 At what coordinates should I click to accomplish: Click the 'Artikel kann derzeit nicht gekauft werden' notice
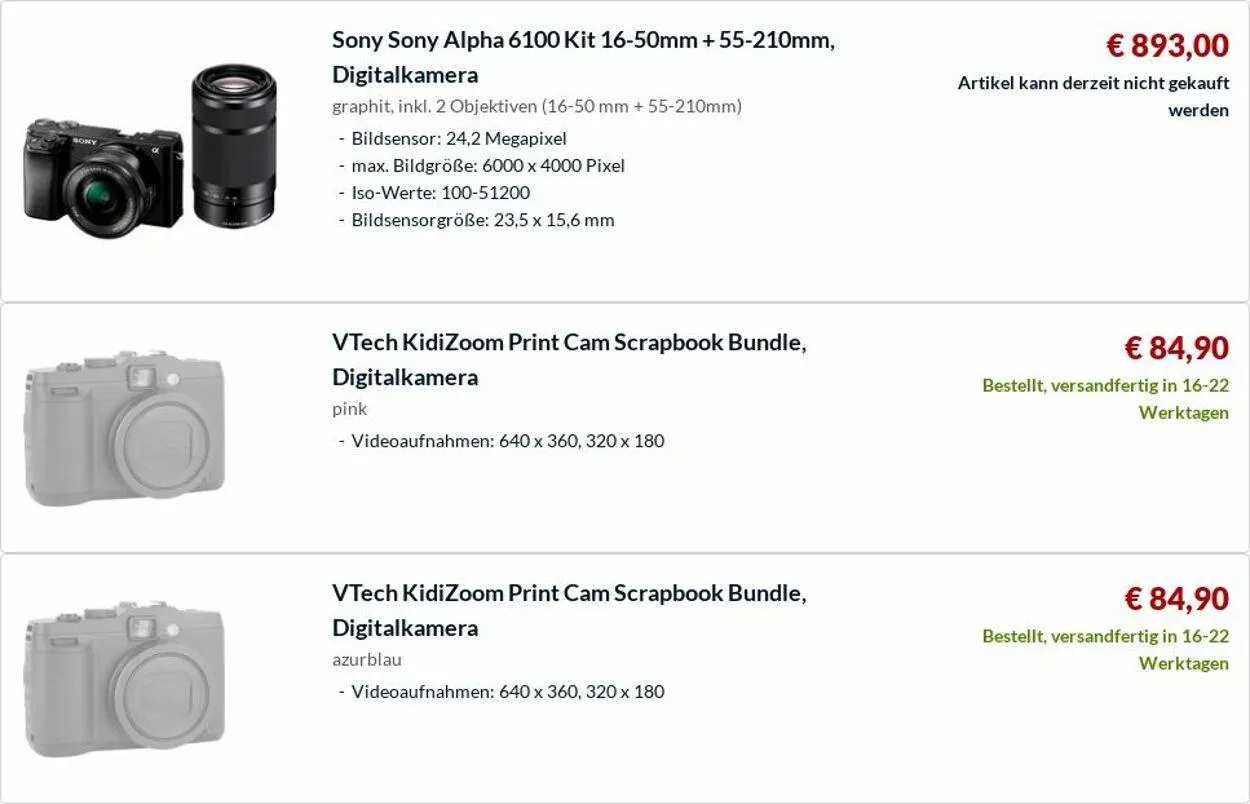[1093, 96]
